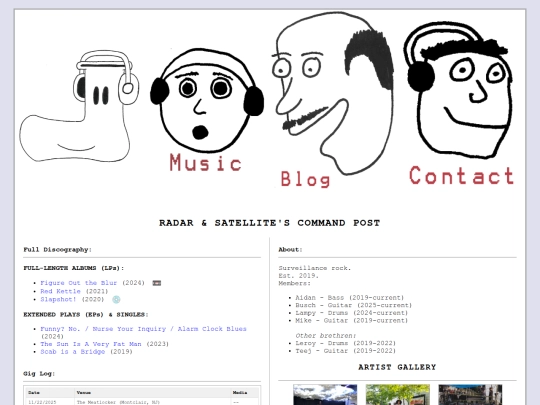Image resolution: width=540 pixels, height=405 pixels.
Task: Click the Radar & Satellite's Command Post heading
Action: coord(270,223)
